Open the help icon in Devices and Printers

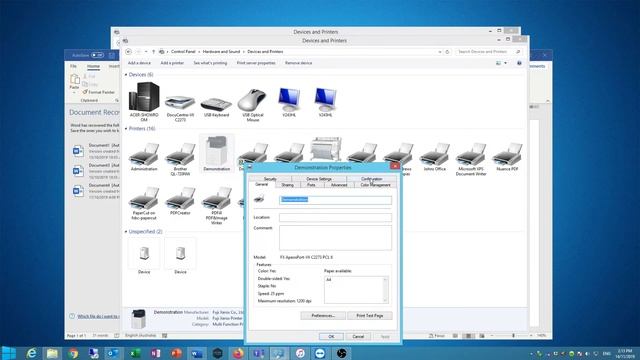[x=519, y=63]
